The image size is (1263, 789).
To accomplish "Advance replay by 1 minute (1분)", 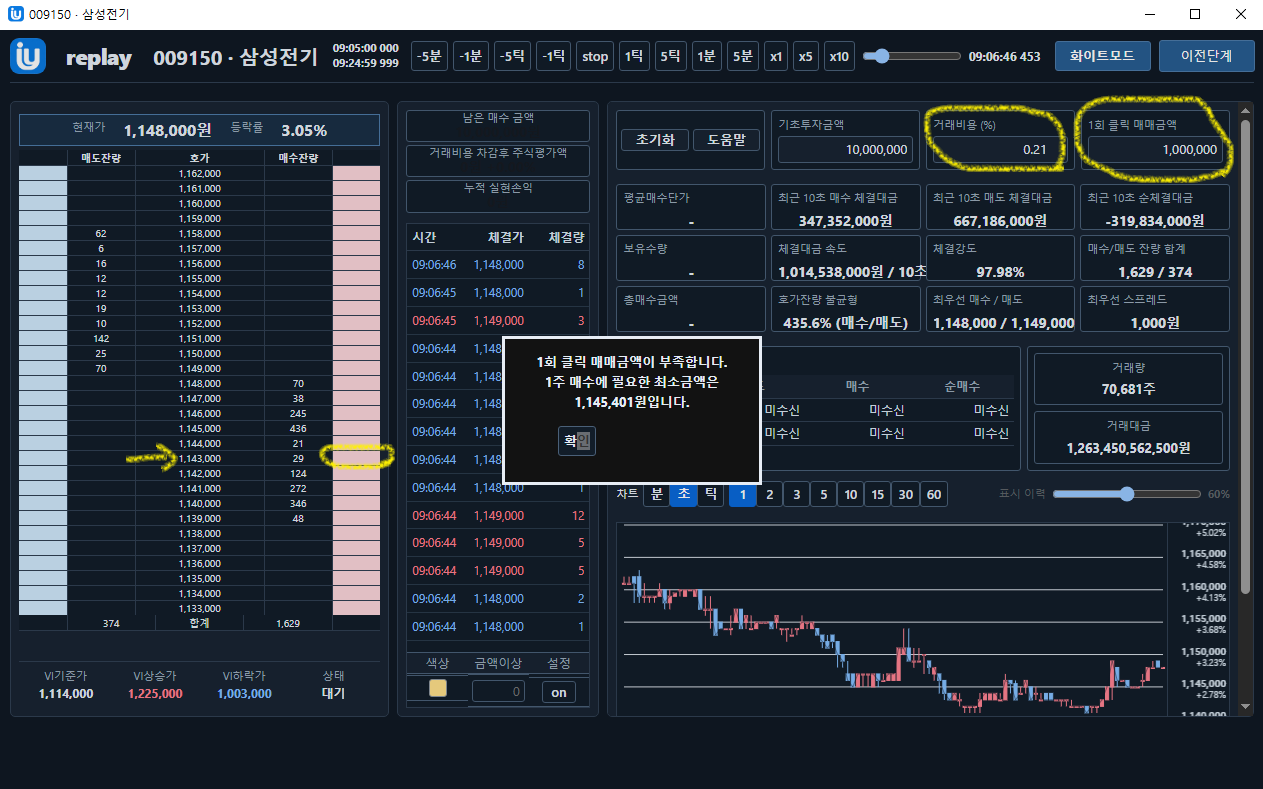I will pyautogui.click(x=707, y=56).
